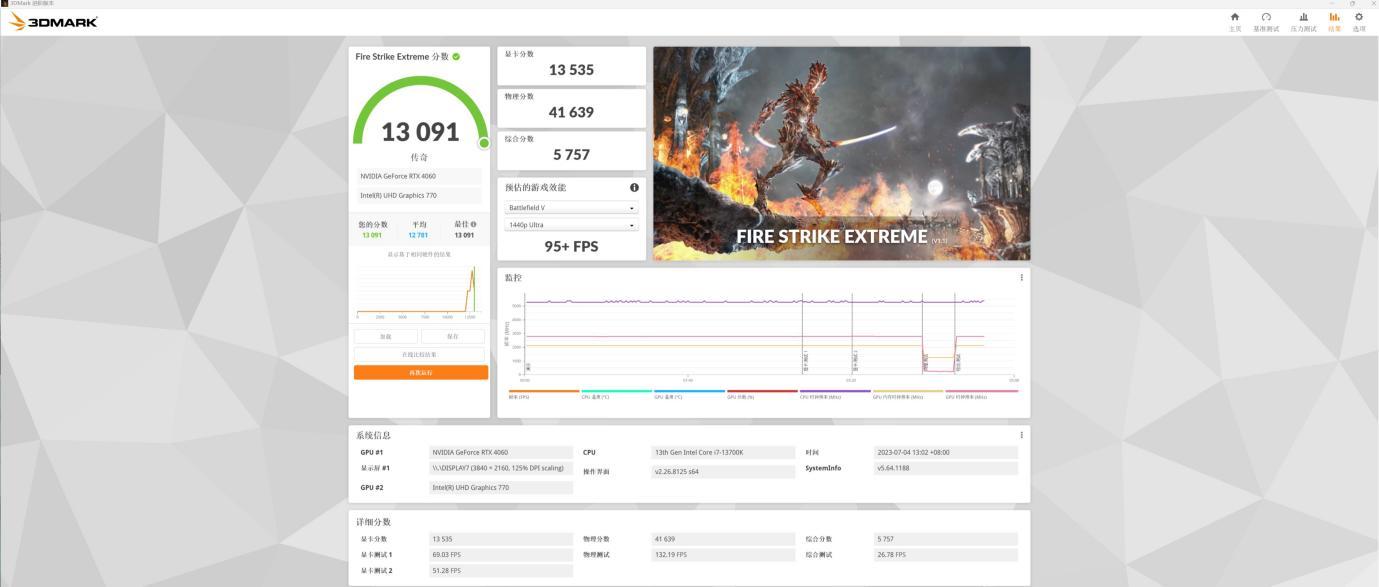Click the 平均 12 781 average score
The image size is (1379, 587).
(418, 236)
